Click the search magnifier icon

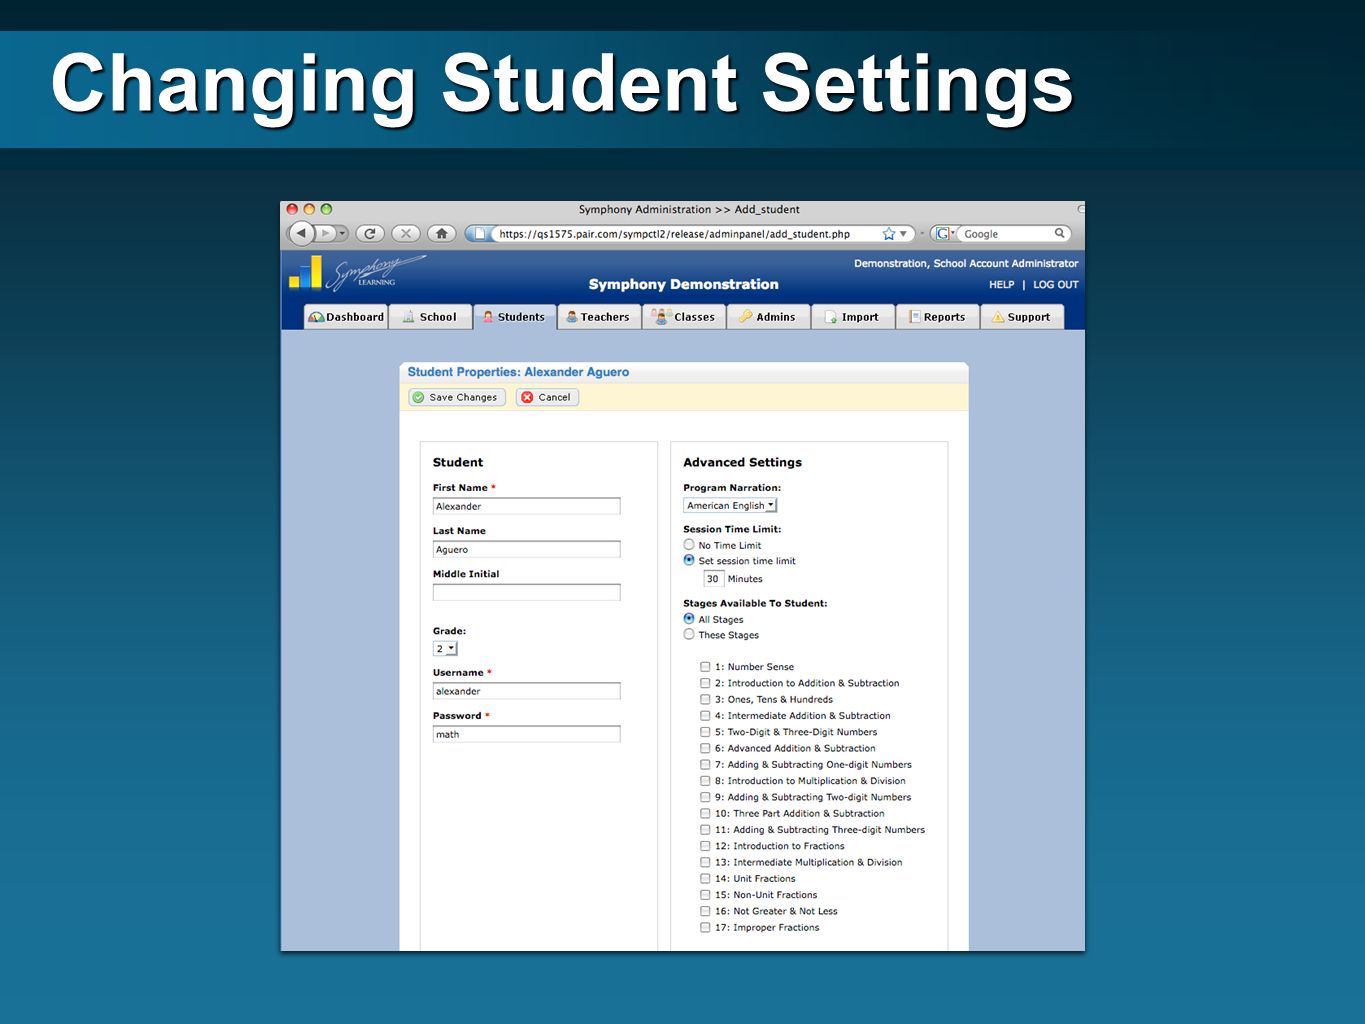coord(1059,233)
